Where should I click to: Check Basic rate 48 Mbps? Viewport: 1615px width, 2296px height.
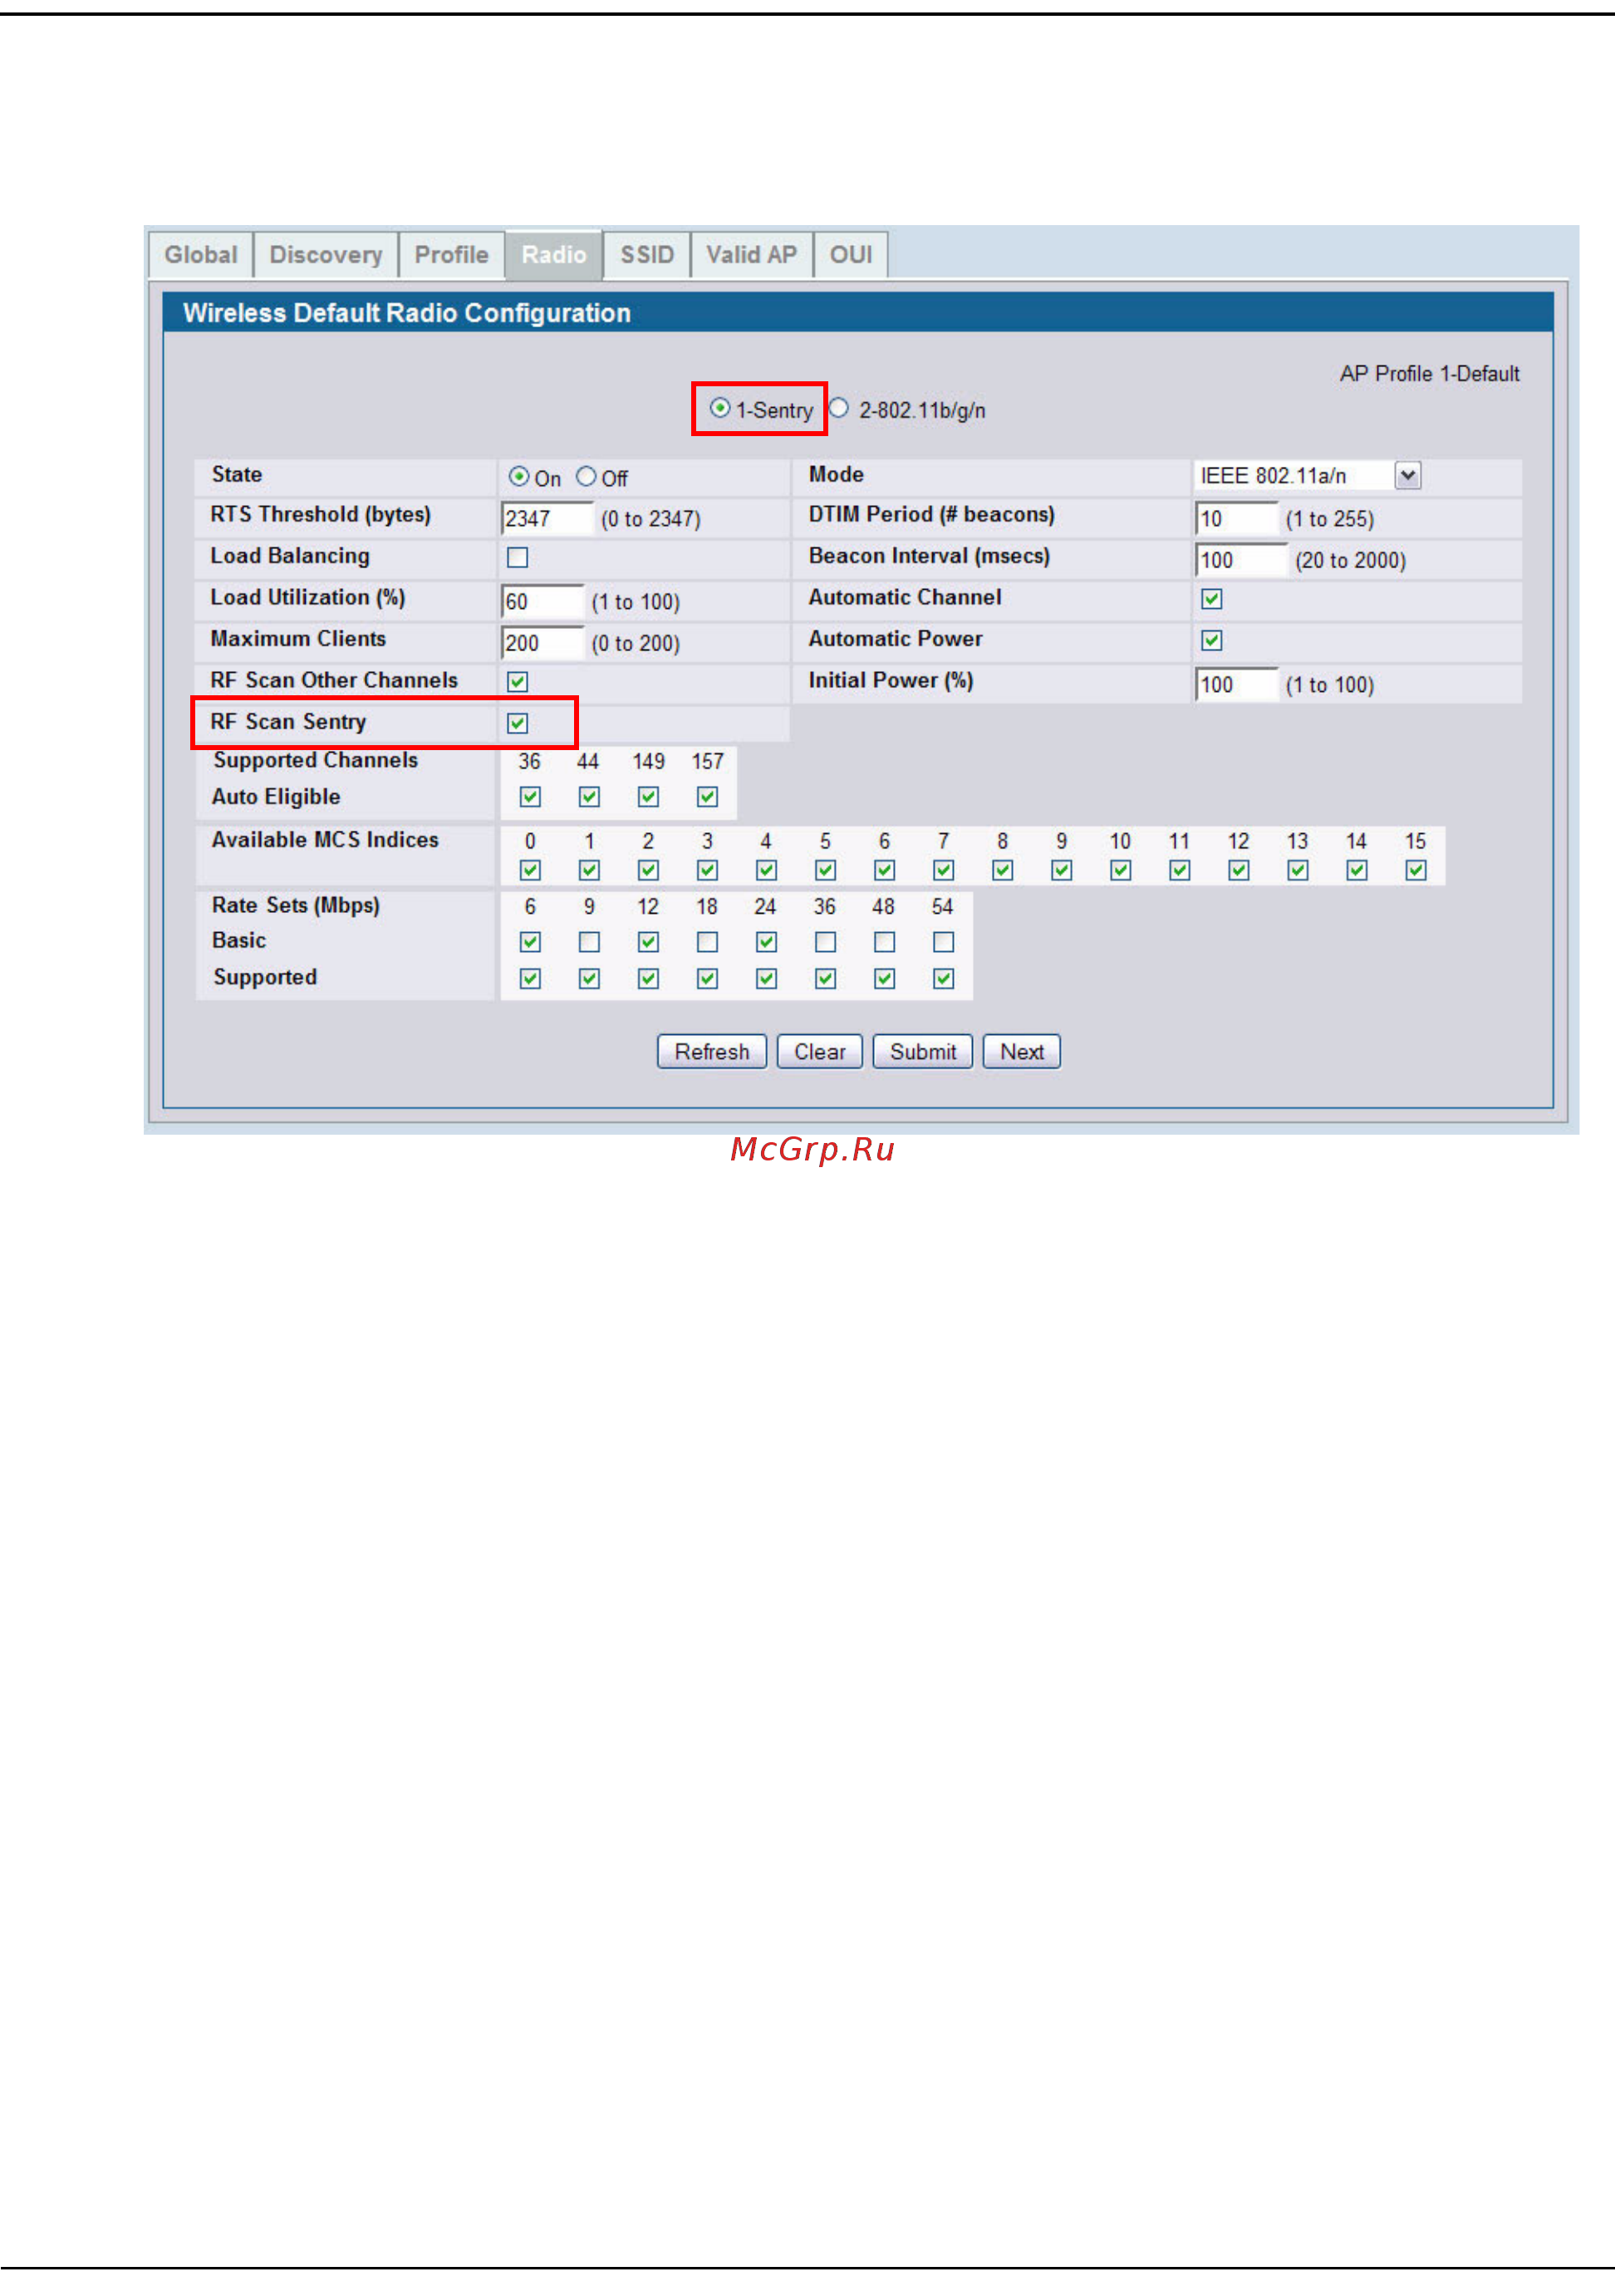pyautogui.click(x=884, y=942)
